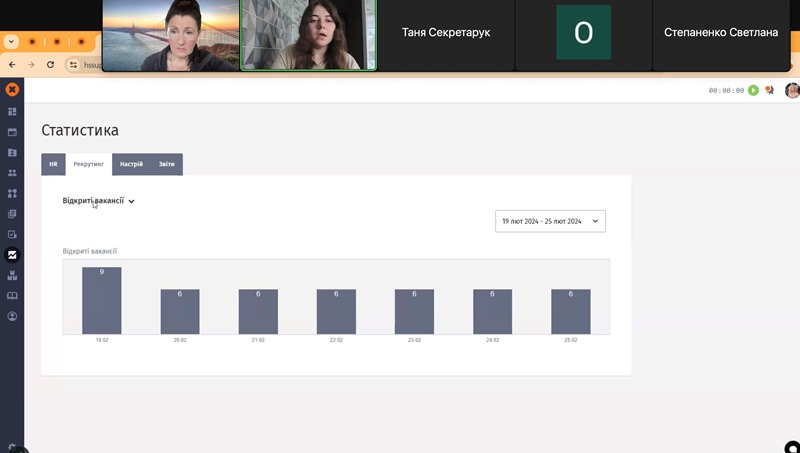Switch to the second pinned browser tab
800x453 pixels.
pyautogui.click(x=57, y=41)
